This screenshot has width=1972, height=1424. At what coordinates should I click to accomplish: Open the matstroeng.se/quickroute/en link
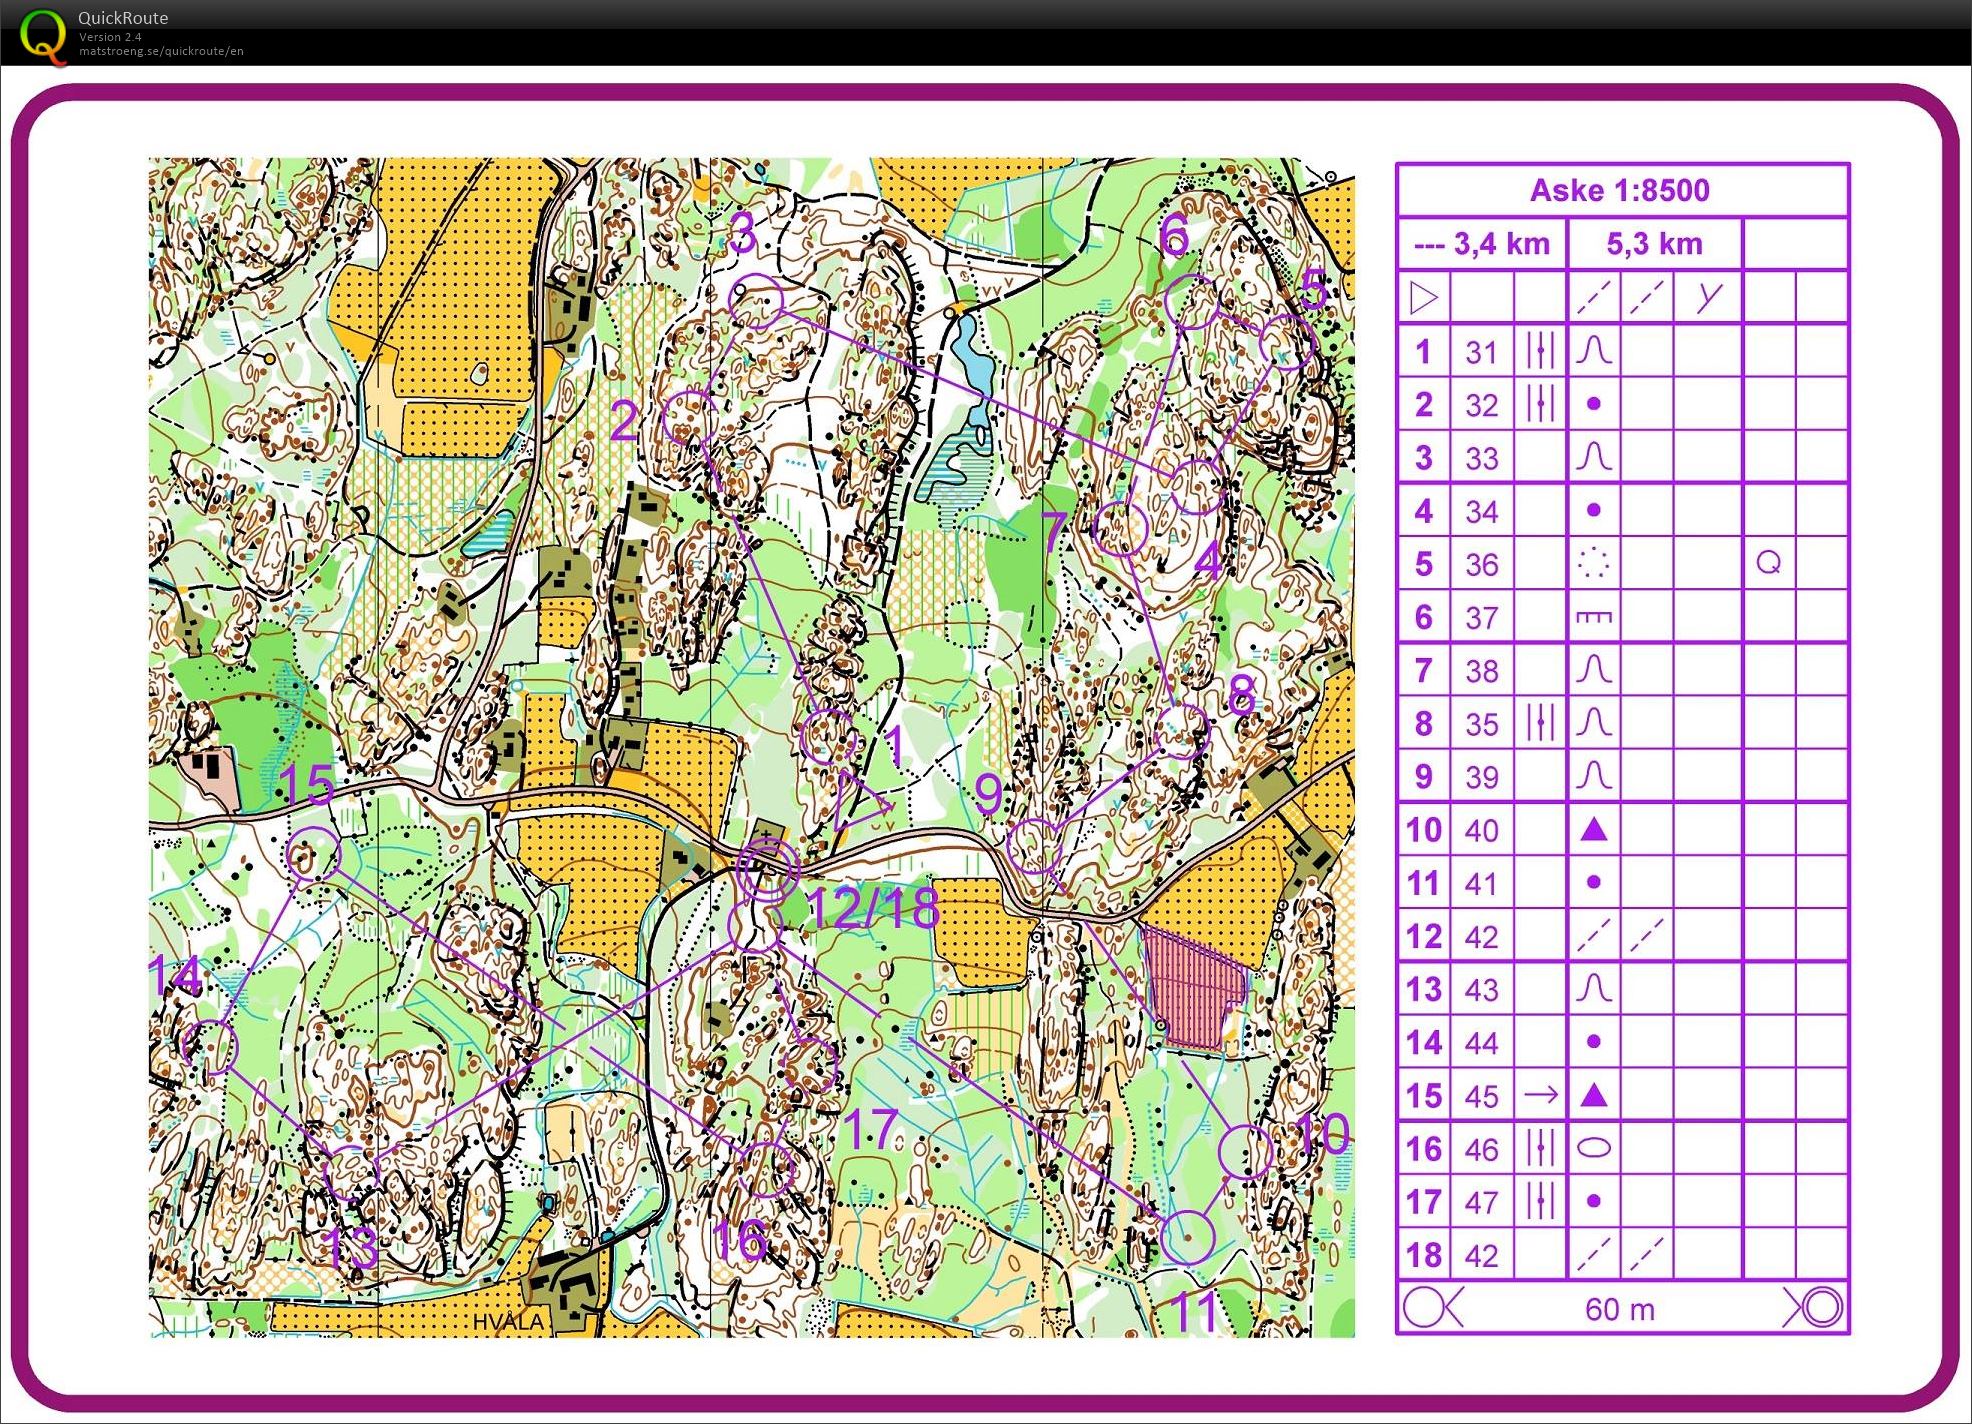pyautogui.click(x=161, y=51)
